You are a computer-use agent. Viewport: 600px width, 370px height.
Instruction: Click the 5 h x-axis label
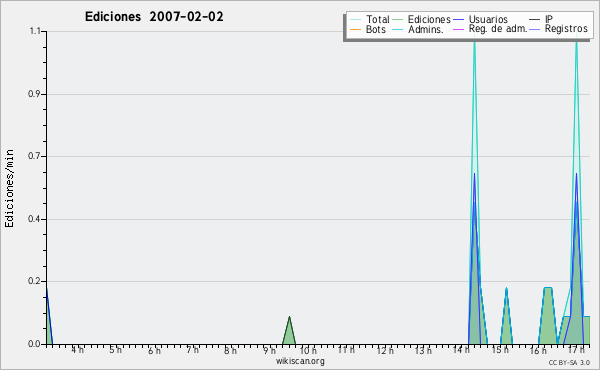(x=116, y=350)
